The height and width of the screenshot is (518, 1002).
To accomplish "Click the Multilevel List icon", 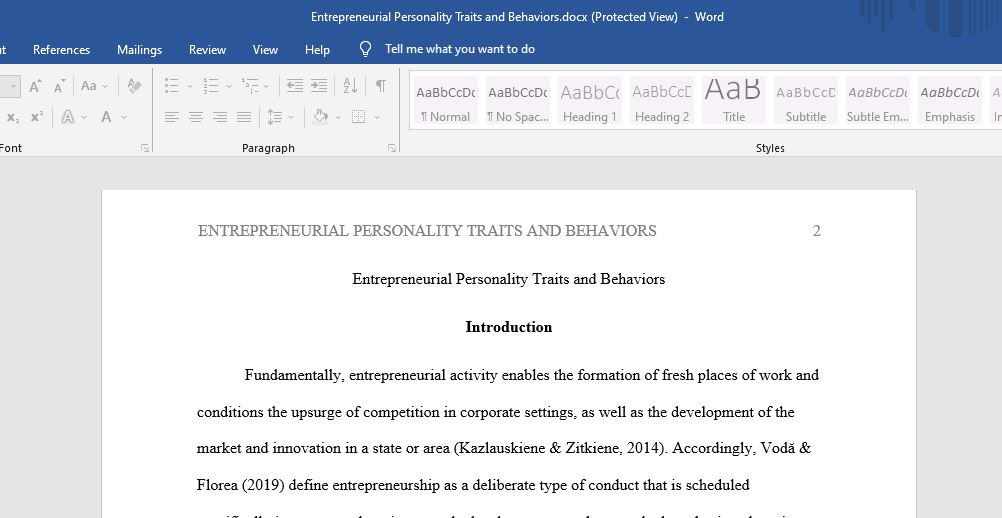I will click(250, 86).
